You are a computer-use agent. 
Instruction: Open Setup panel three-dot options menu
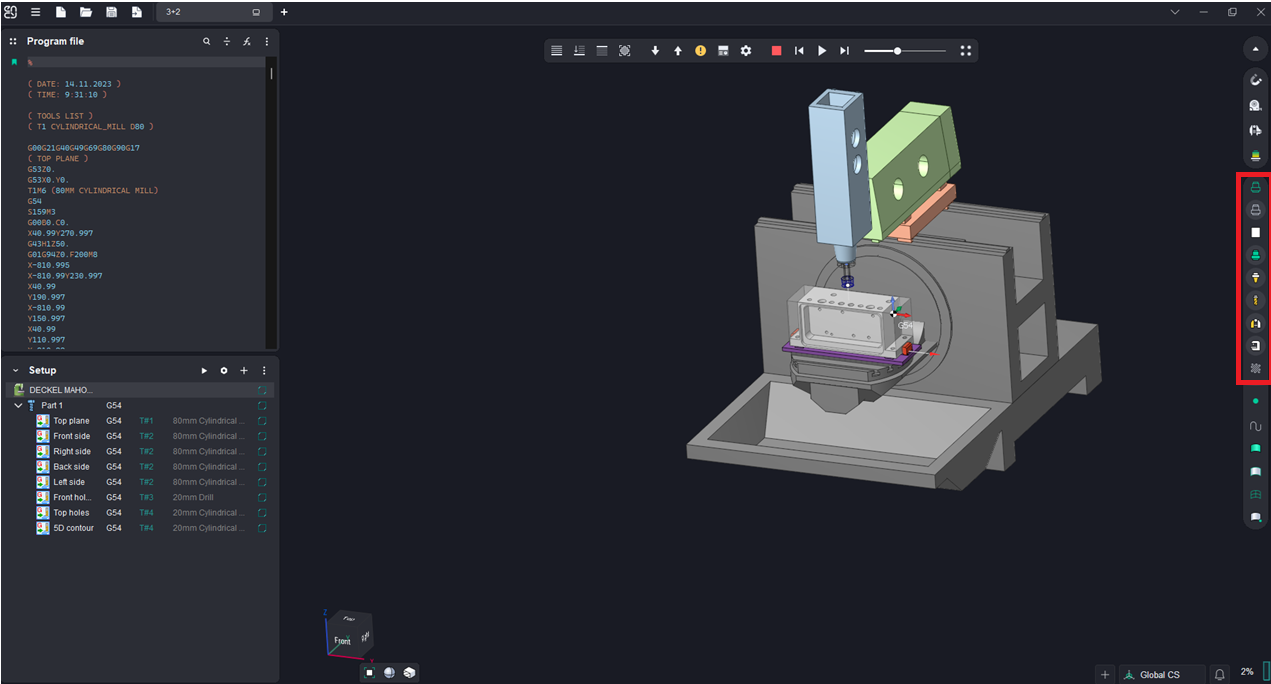point(264,371)
